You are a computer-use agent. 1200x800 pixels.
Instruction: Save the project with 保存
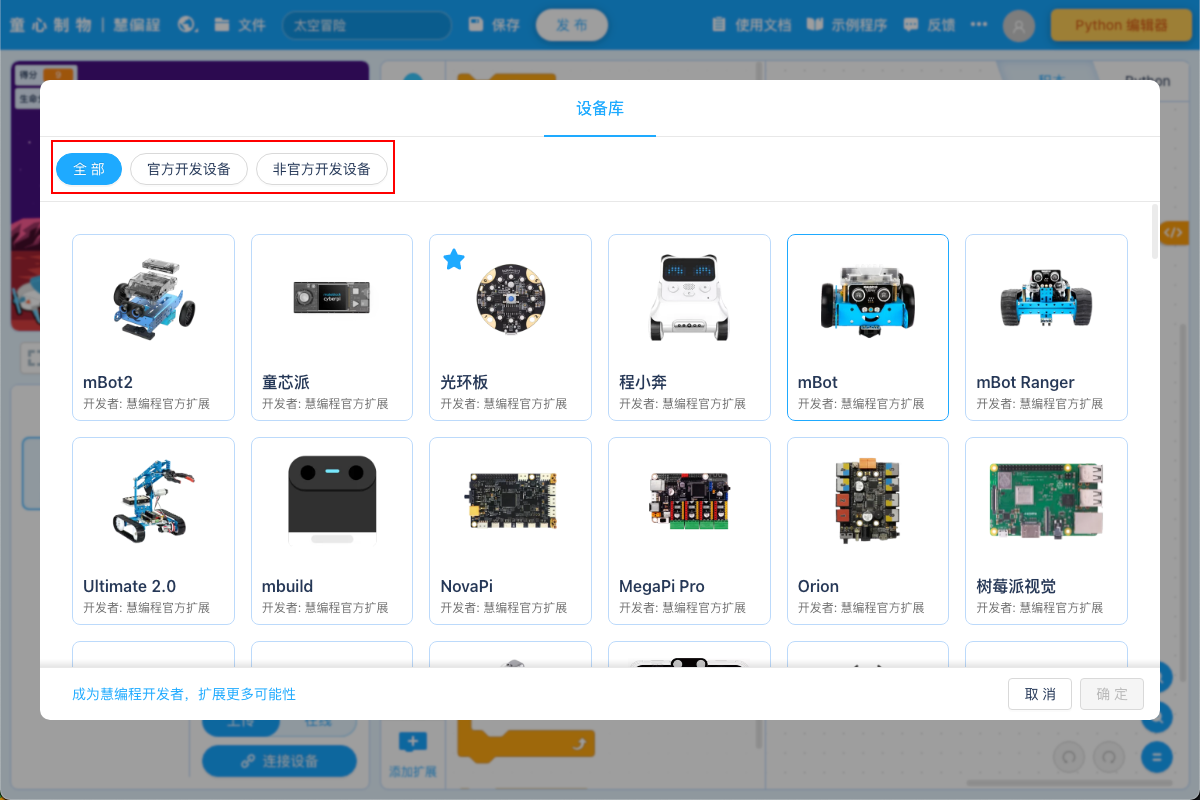coord(494,25)
